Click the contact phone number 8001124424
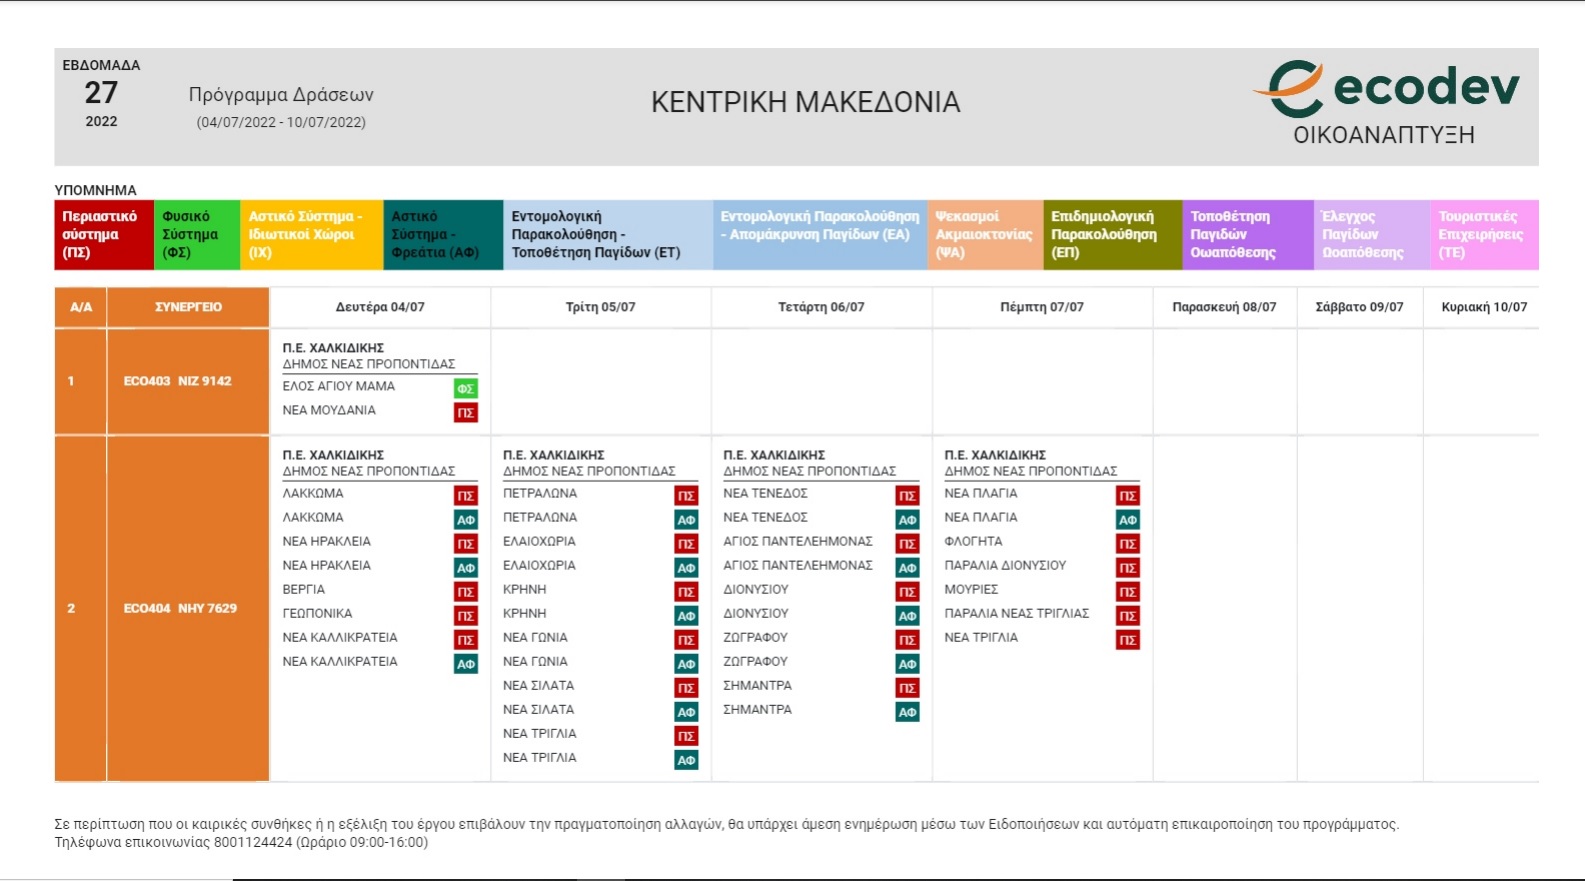 [253, 842]
